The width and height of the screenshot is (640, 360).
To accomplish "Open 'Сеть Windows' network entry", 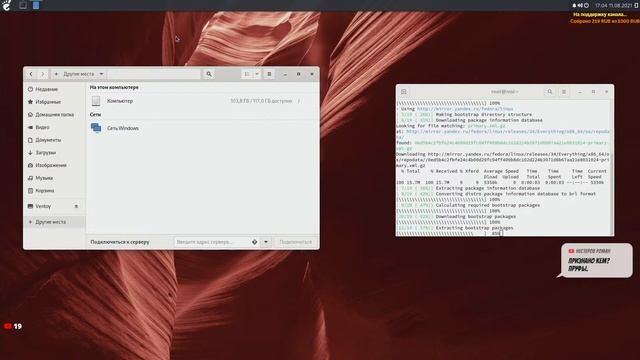I will (202, 128).
